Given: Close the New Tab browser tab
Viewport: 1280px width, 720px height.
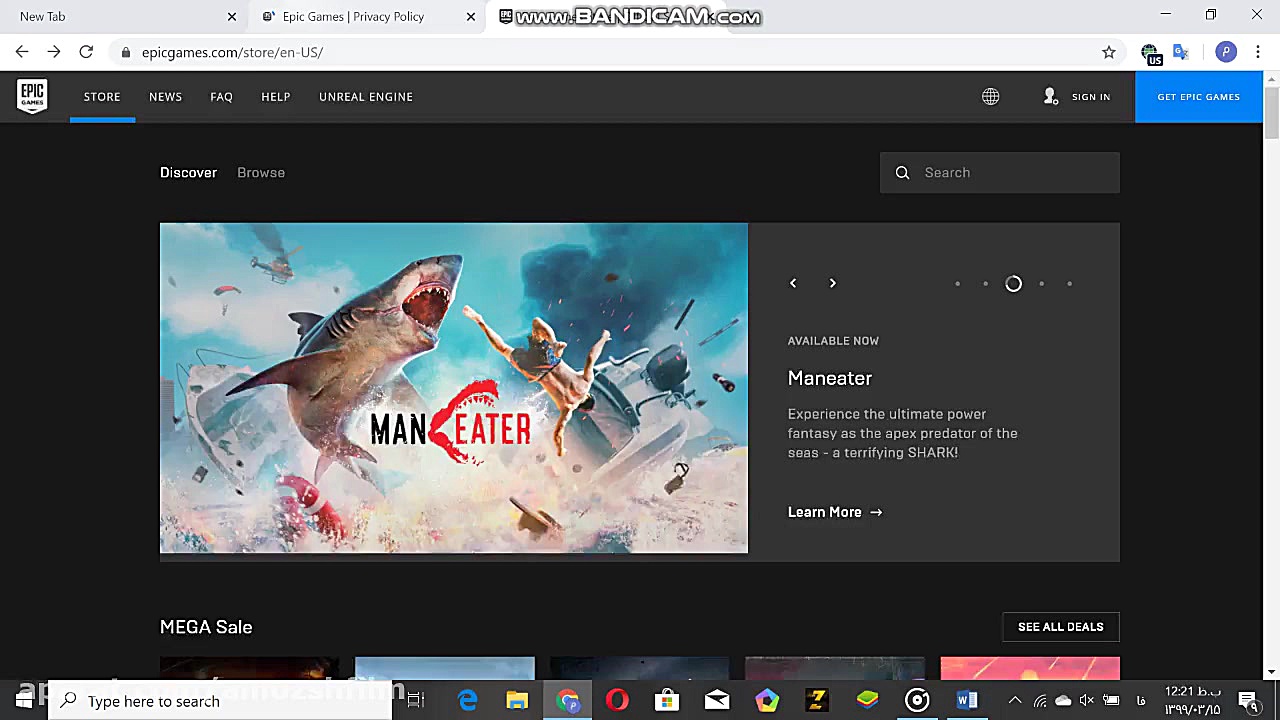Looking at the screenshot, I should click(x=232, y=17).
